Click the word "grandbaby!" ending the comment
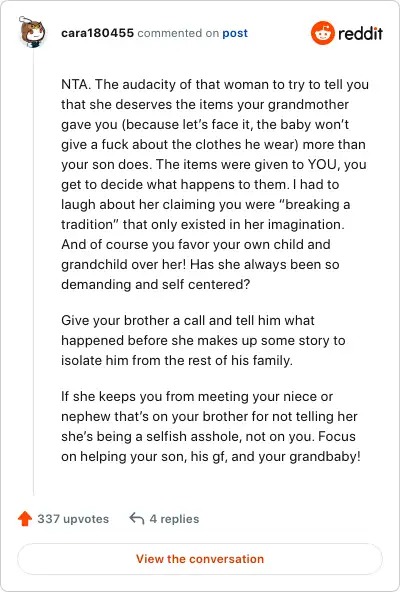Viewport: 400px width, 592px height. point(325,456)
